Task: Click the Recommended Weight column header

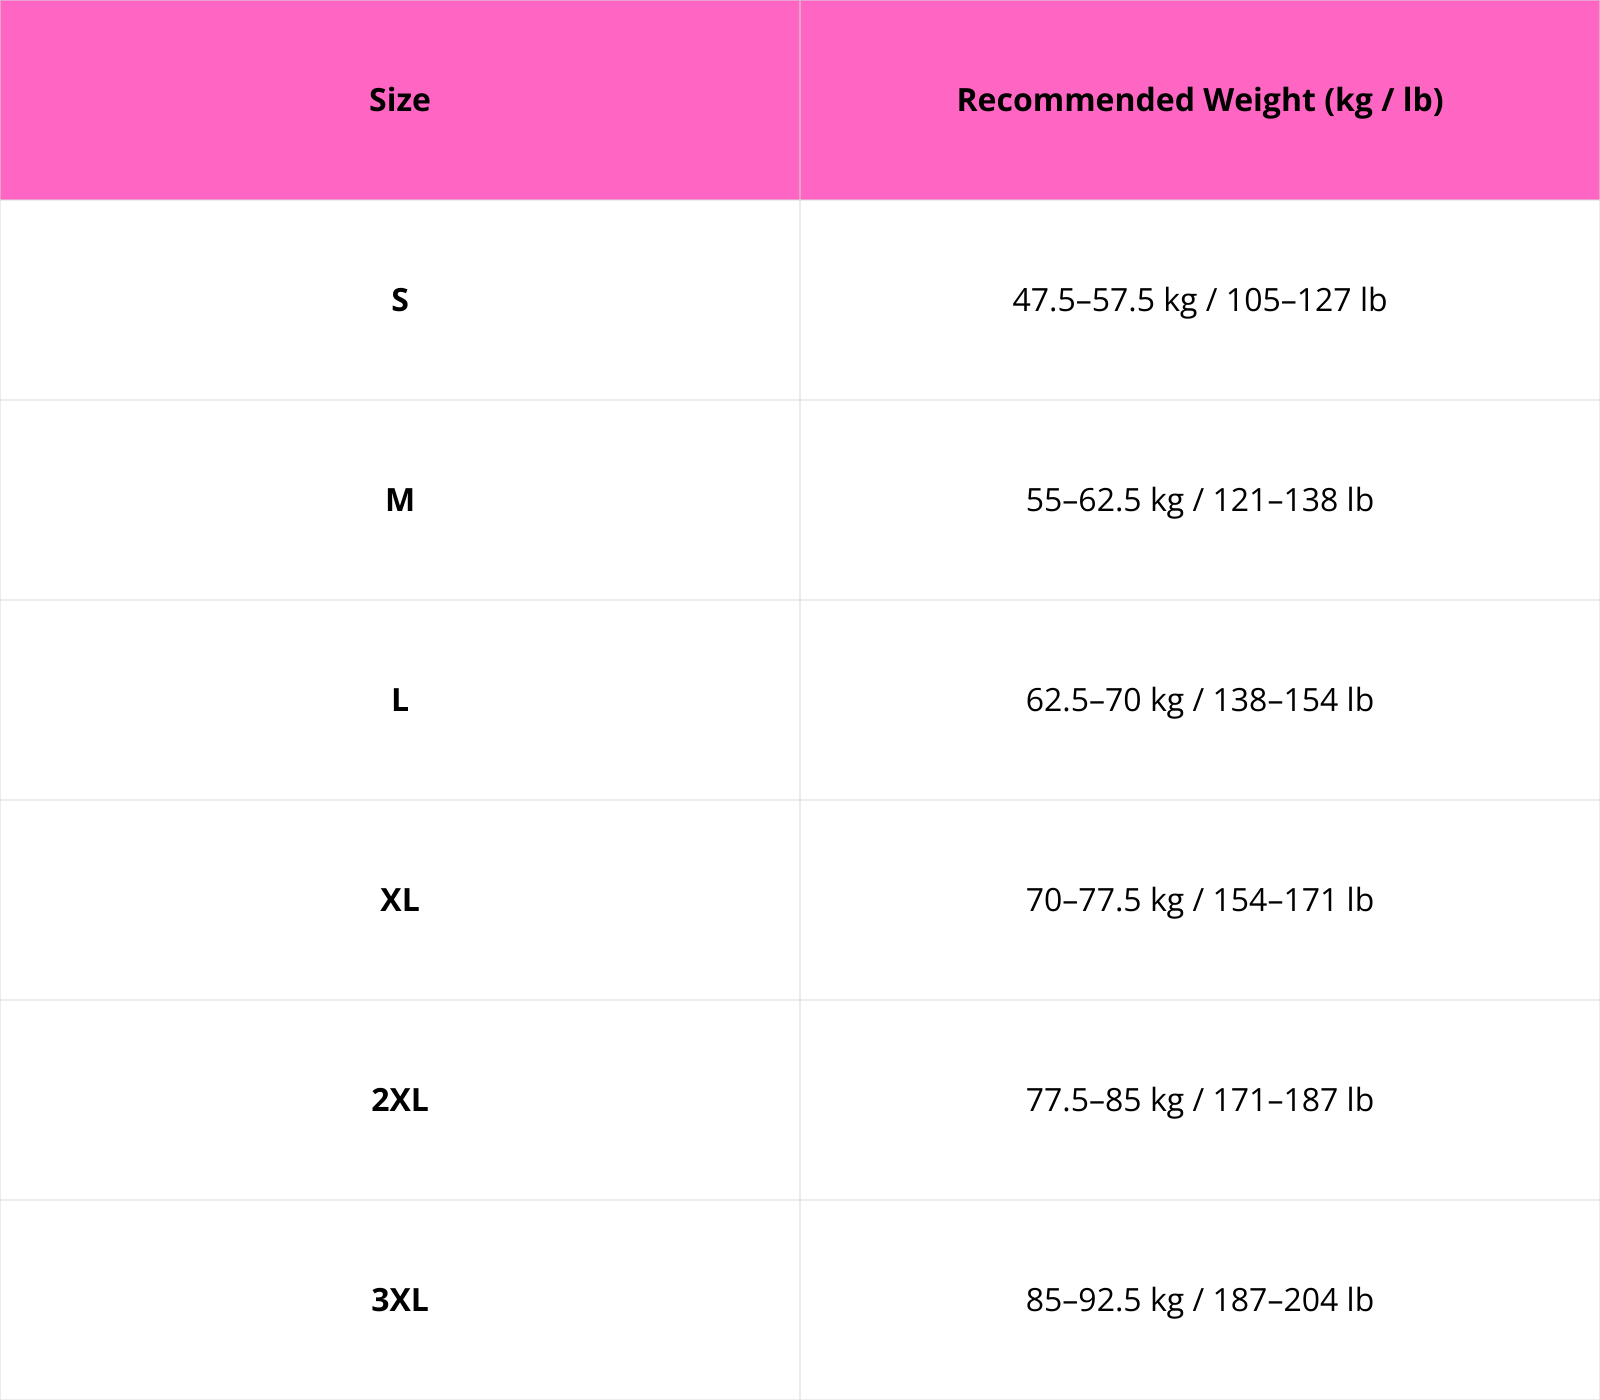Action: pyautogui.click(x=1199, y=100)
